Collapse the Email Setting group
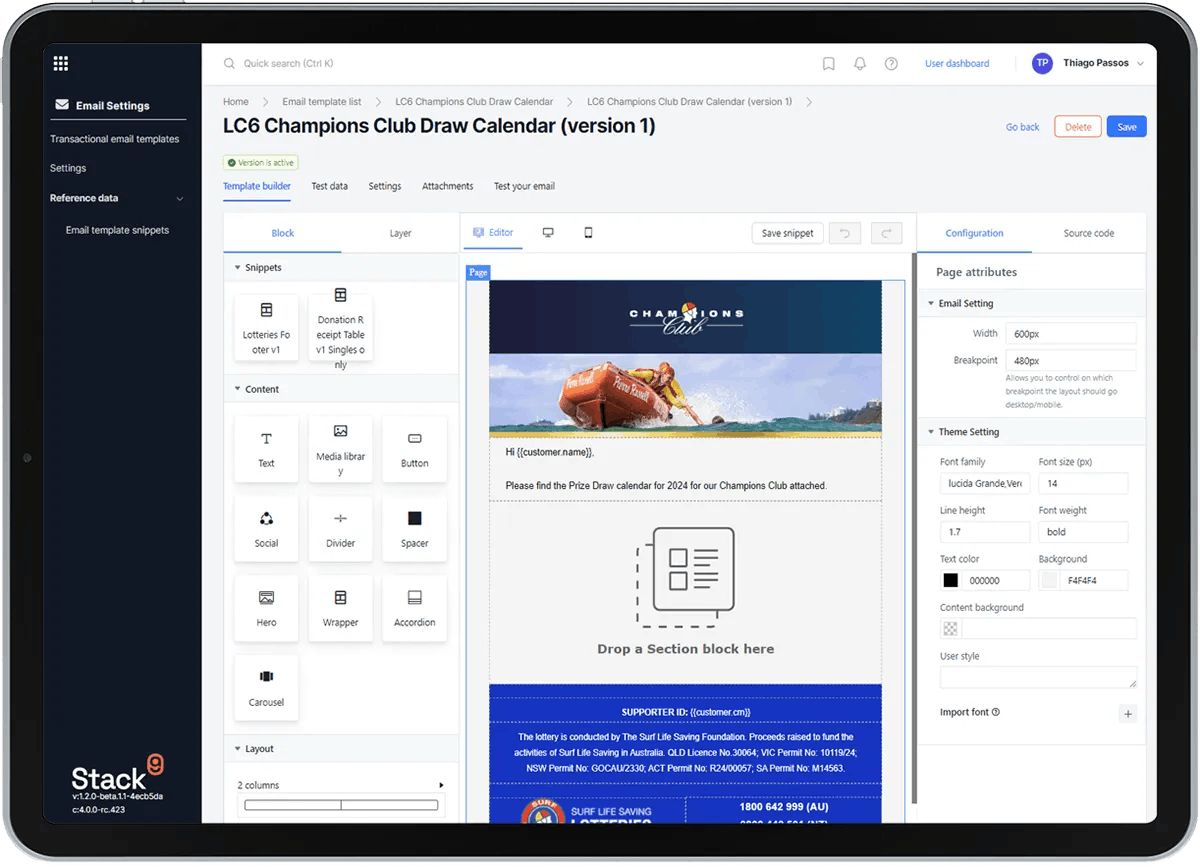The width and height of the screenshot is (1200, 867). (930, 303)
